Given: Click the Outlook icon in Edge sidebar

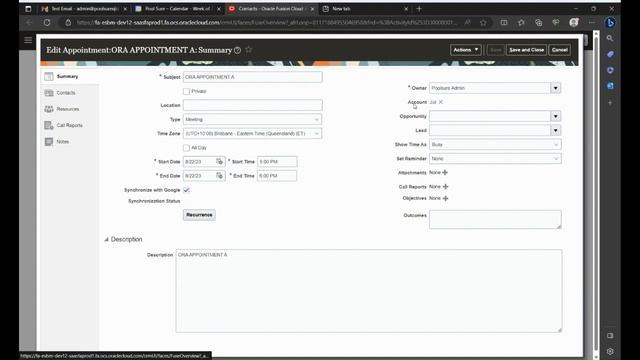Looking at the screenshot, I should [610, 86].
